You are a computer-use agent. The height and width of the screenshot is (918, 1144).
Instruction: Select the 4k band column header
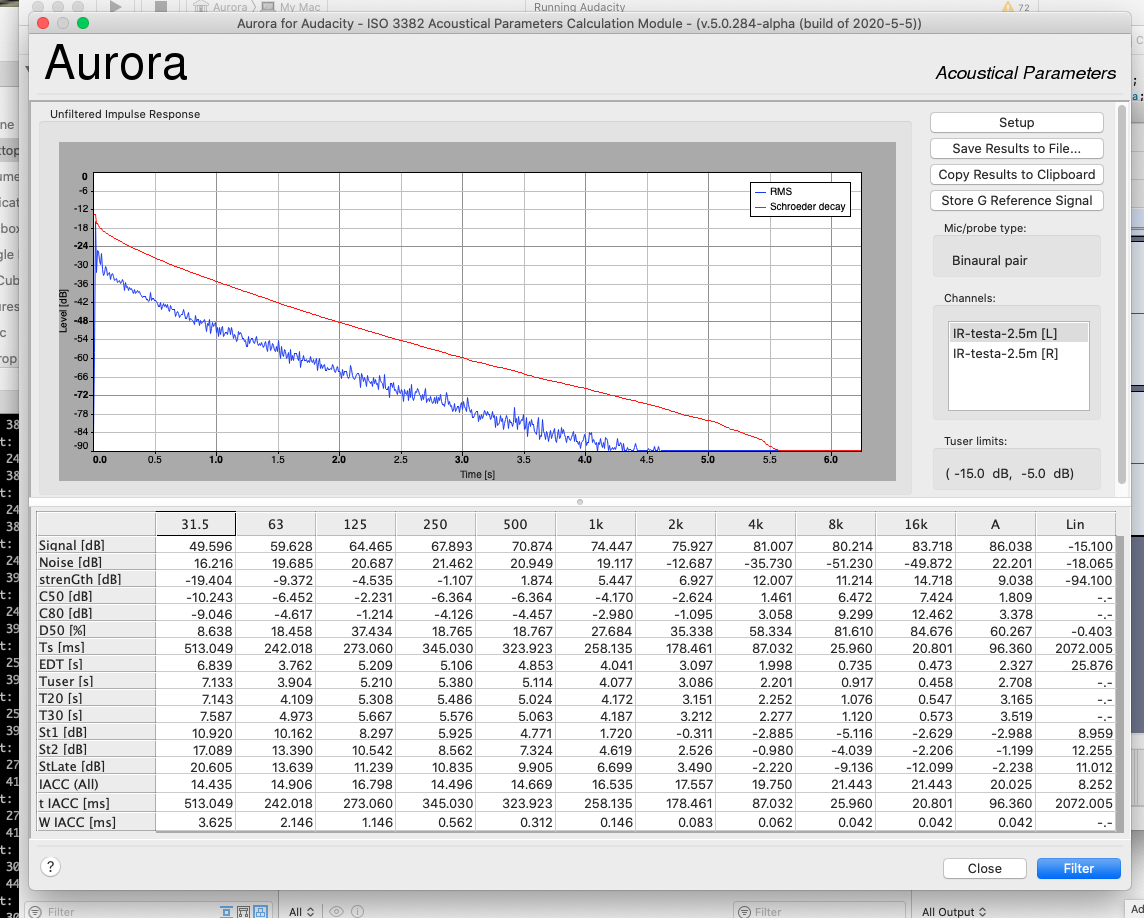[x=755, y=524]
